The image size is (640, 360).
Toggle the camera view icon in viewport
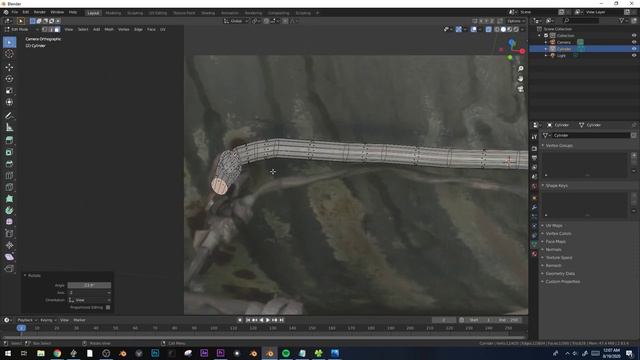click(520, 89)
